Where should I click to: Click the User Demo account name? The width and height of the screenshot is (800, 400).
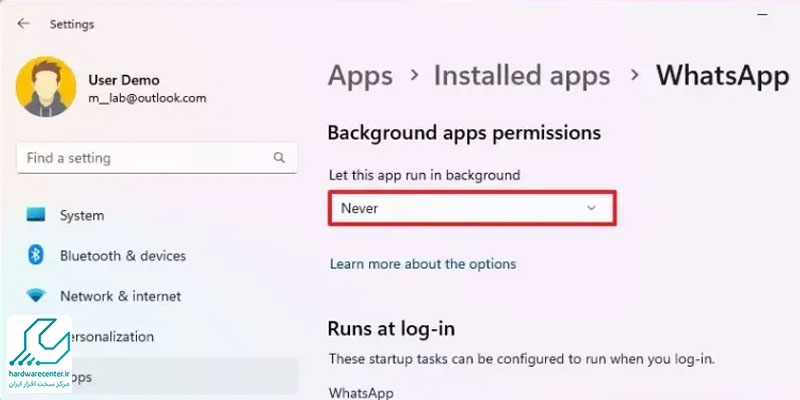pos(124,80)
